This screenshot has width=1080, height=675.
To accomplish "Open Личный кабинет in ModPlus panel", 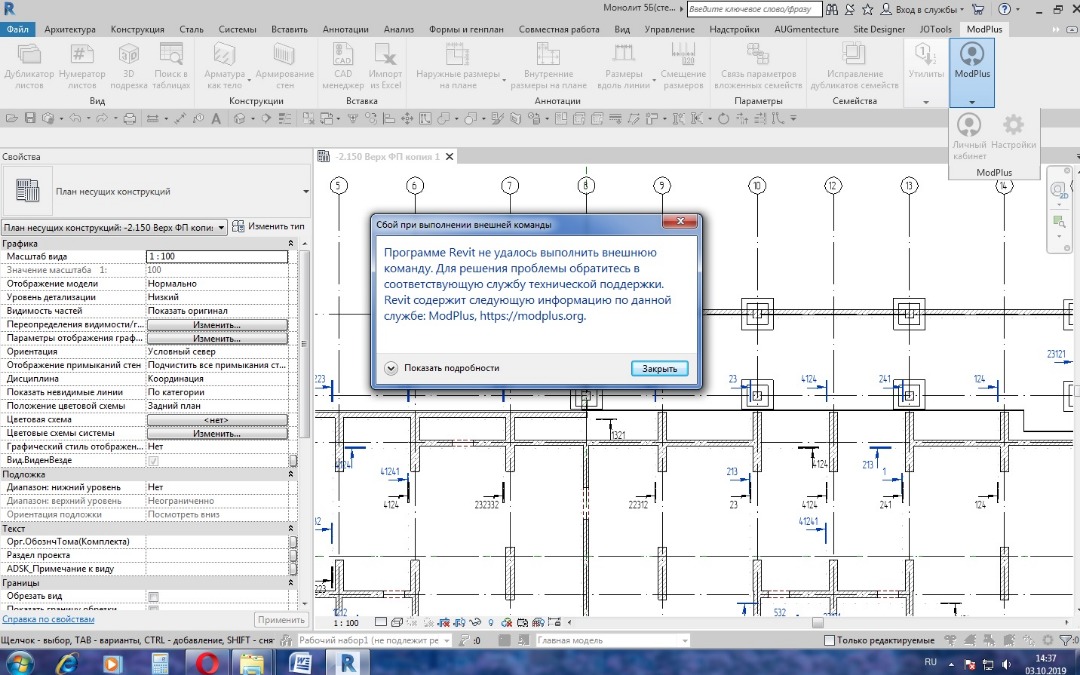I will pos(969,137).
